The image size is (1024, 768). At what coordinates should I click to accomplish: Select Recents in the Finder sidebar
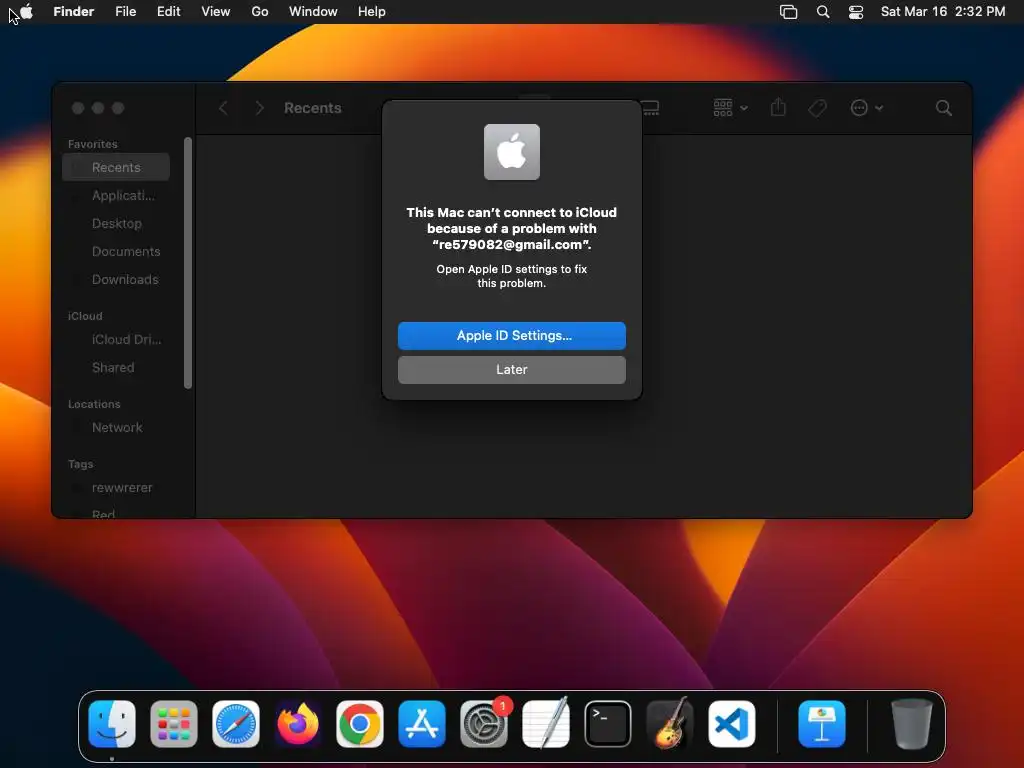tap(116, 167)
